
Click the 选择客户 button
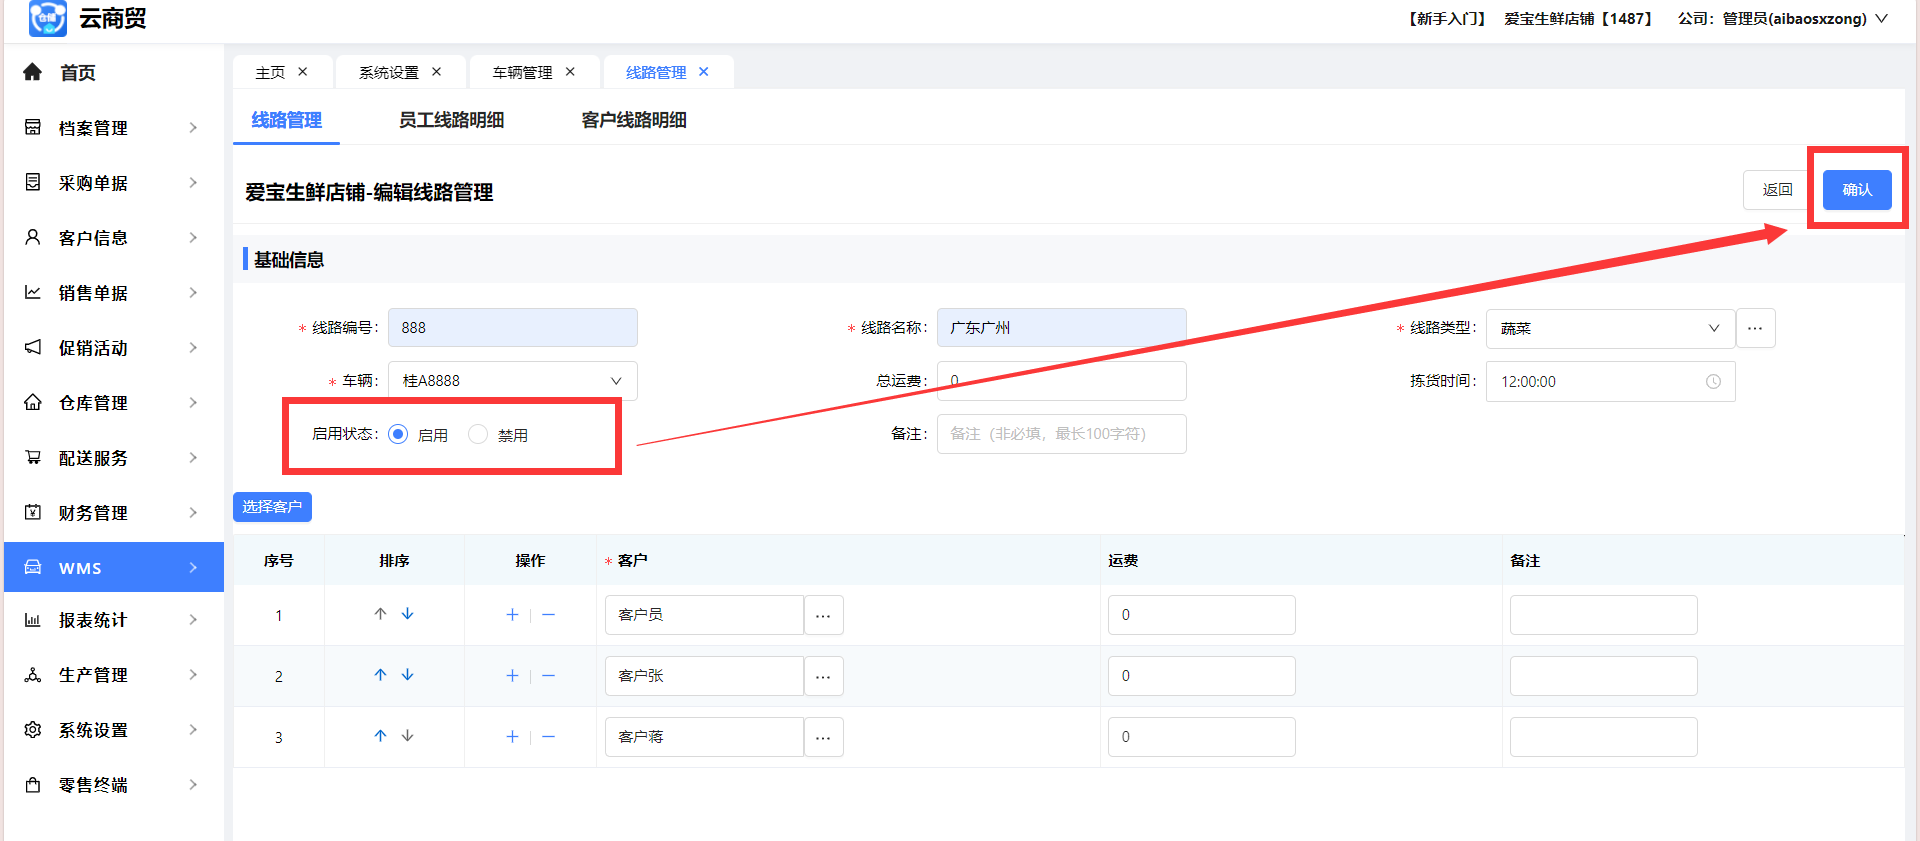[272, 507]
